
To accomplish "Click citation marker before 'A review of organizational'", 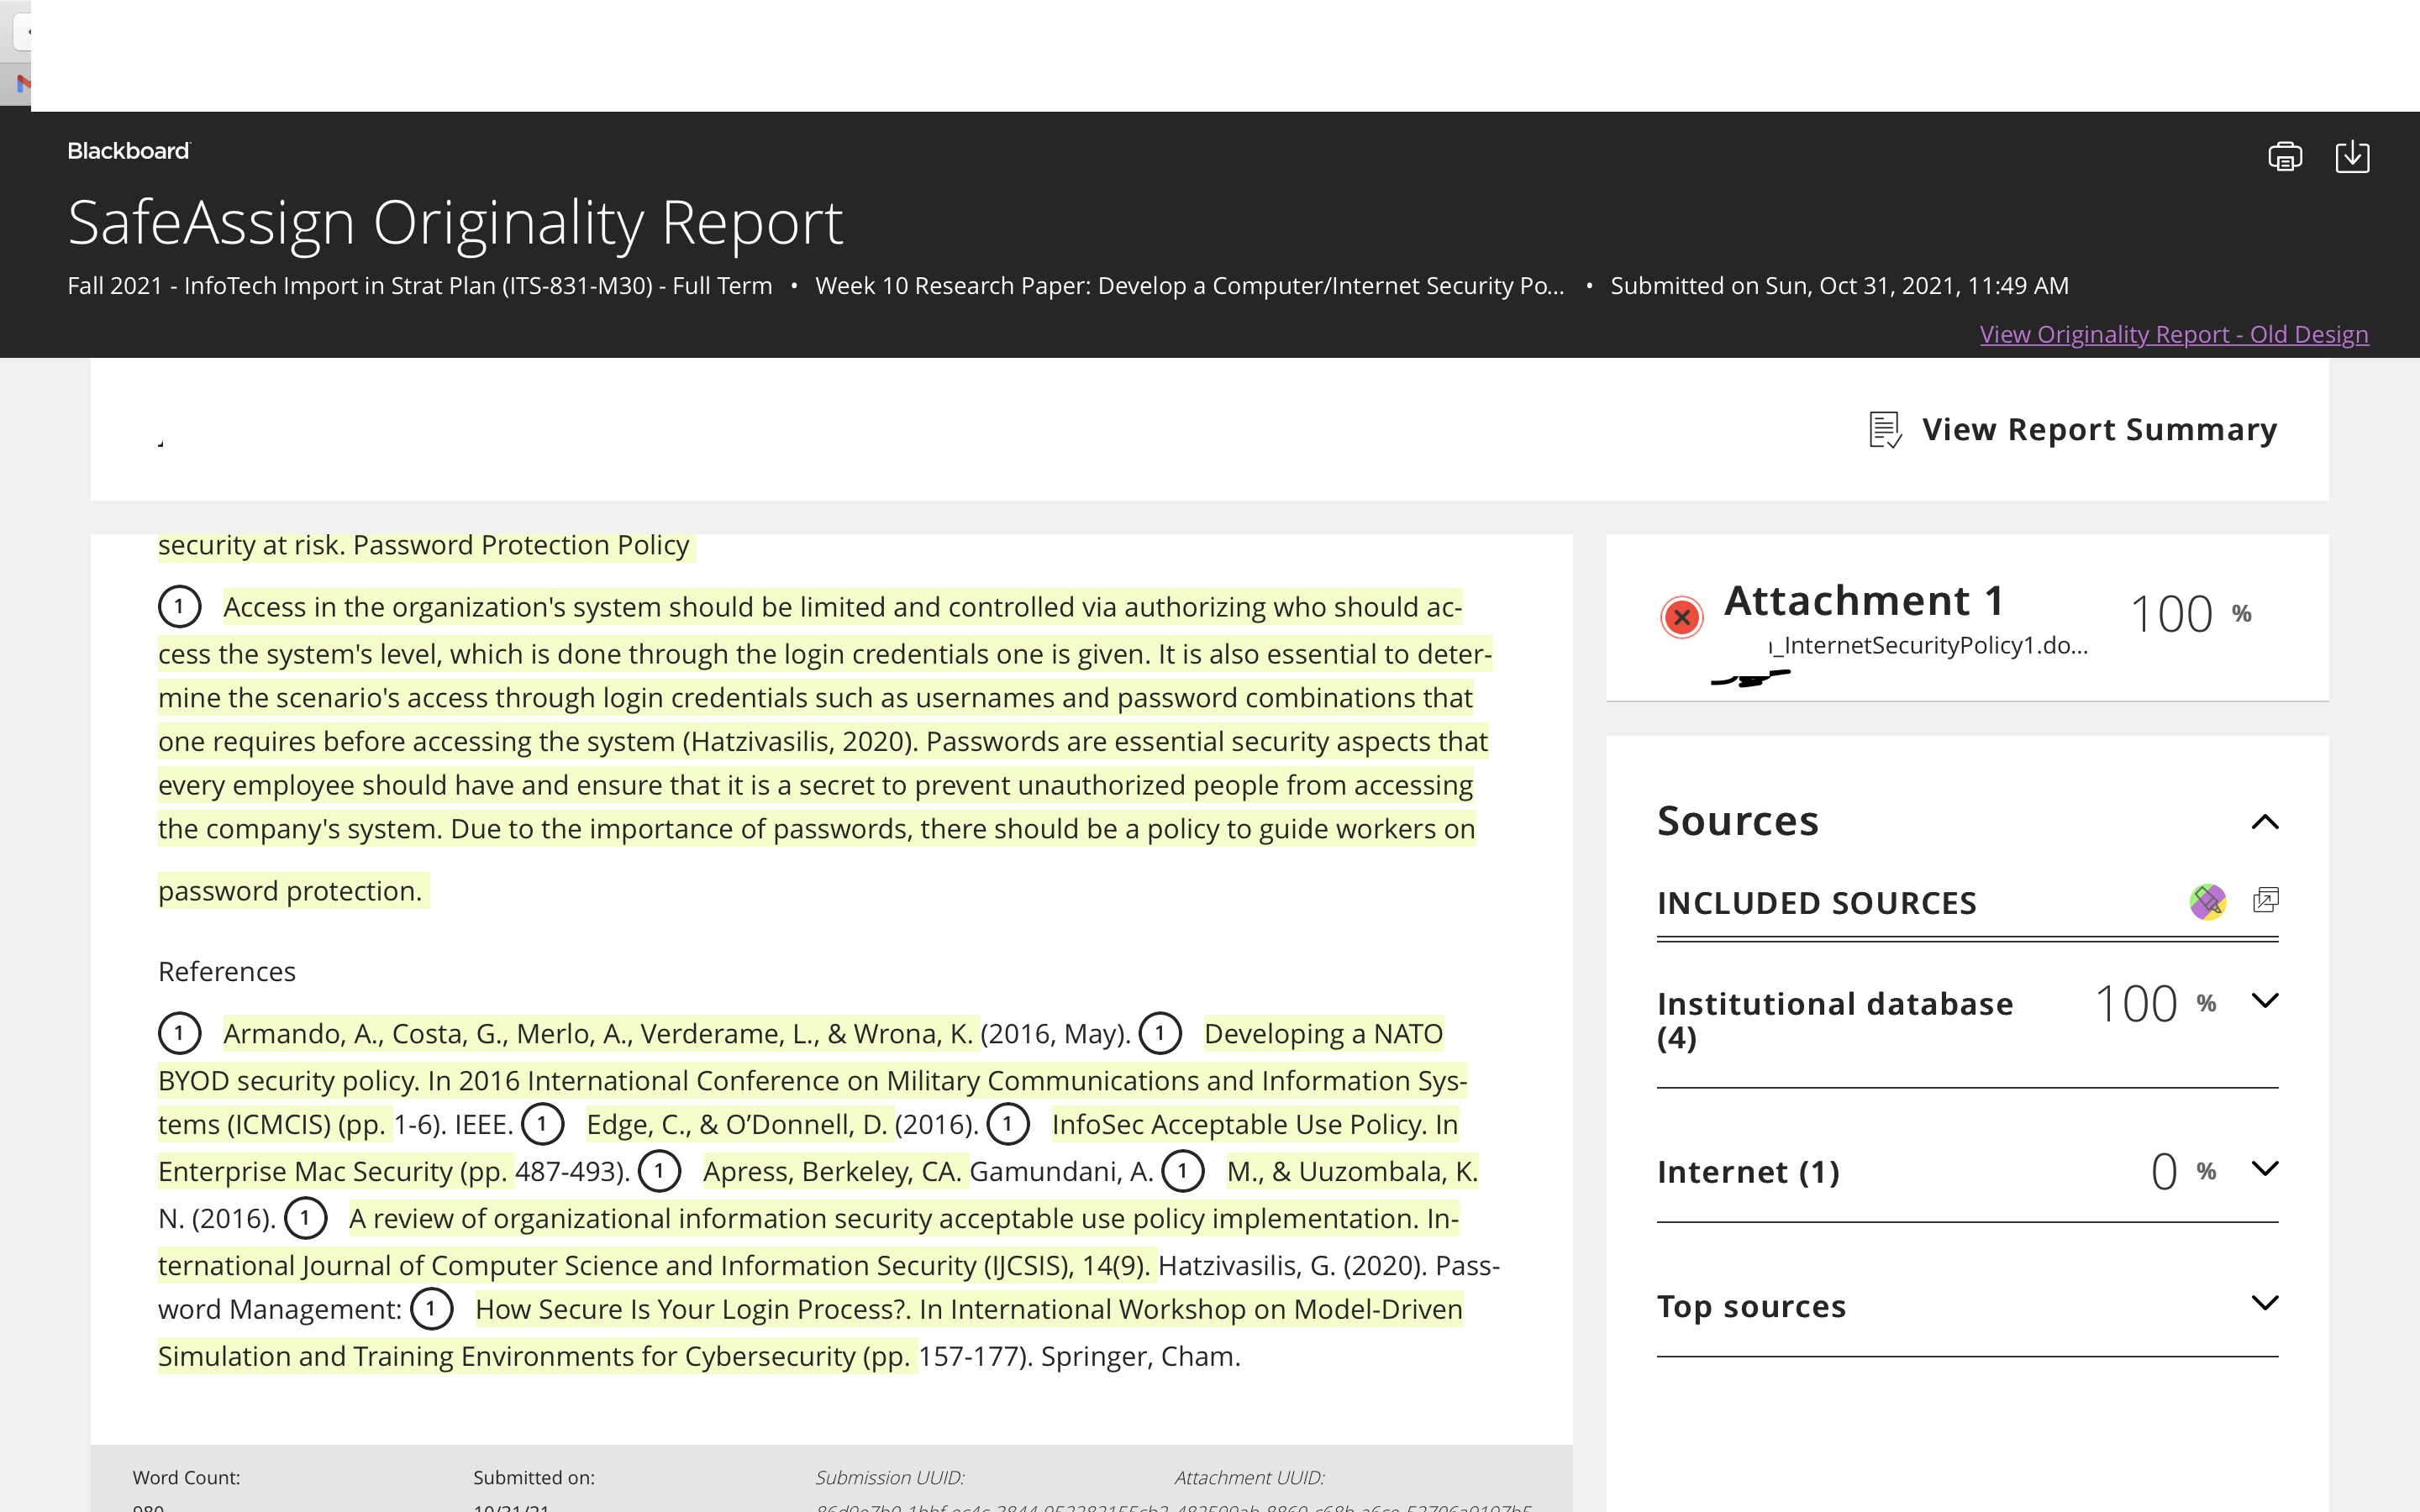I will [306, 1218].
